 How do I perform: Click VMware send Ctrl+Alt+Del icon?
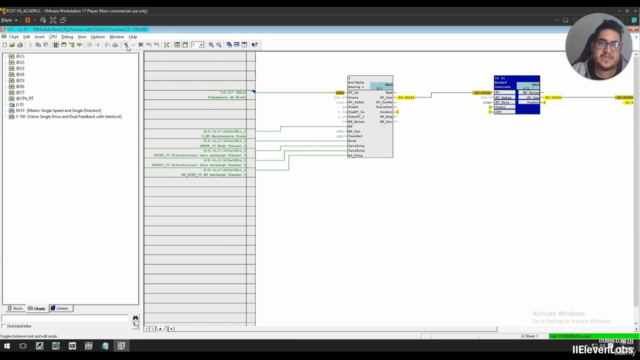(x=43, y=20)
